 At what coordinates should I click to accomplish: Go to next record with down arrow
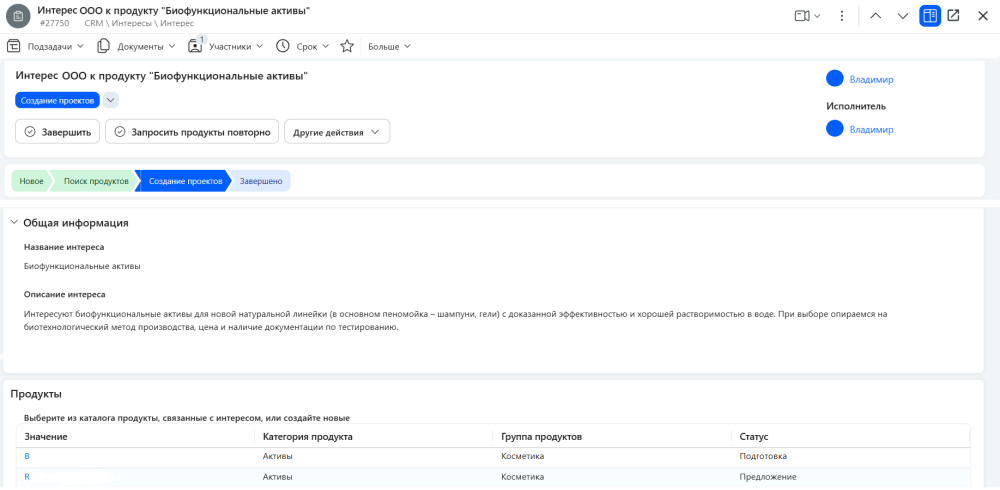click(903, 16)
